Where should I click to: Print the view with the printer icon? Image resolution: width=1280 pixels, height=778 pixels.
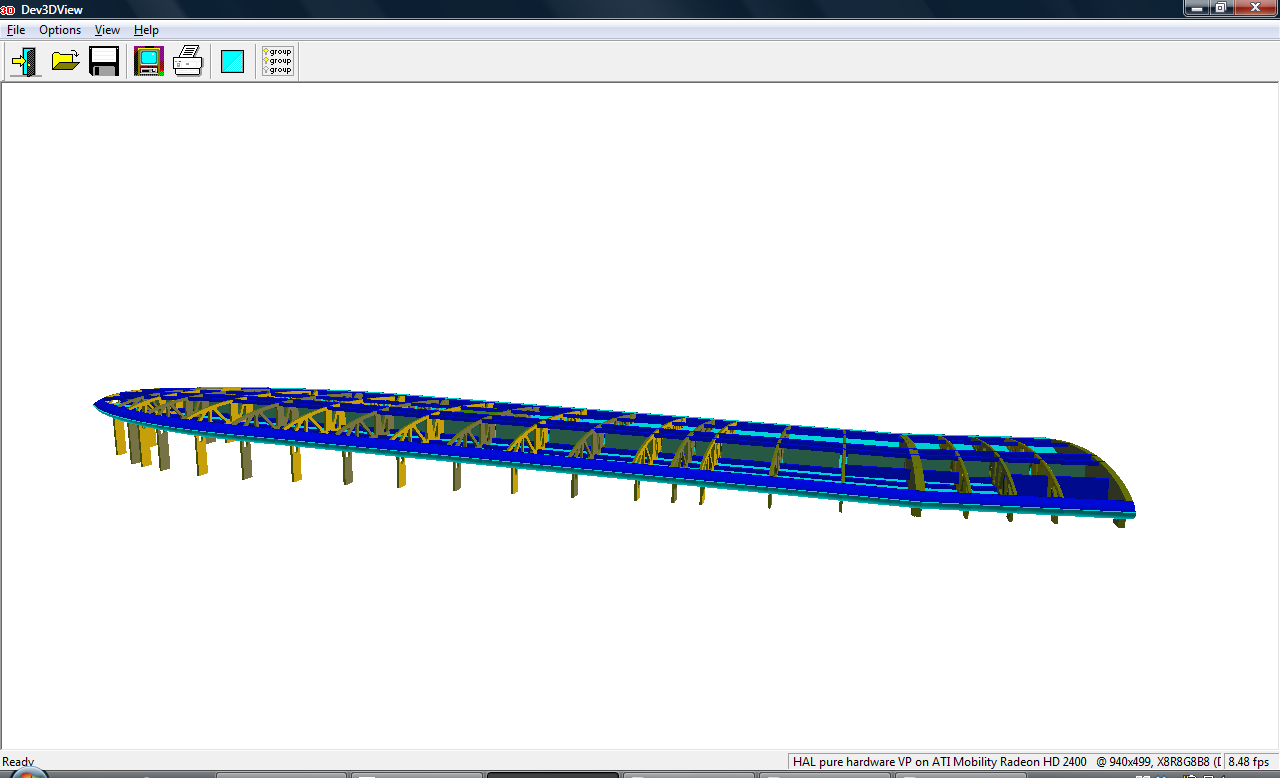click(188, 62)
